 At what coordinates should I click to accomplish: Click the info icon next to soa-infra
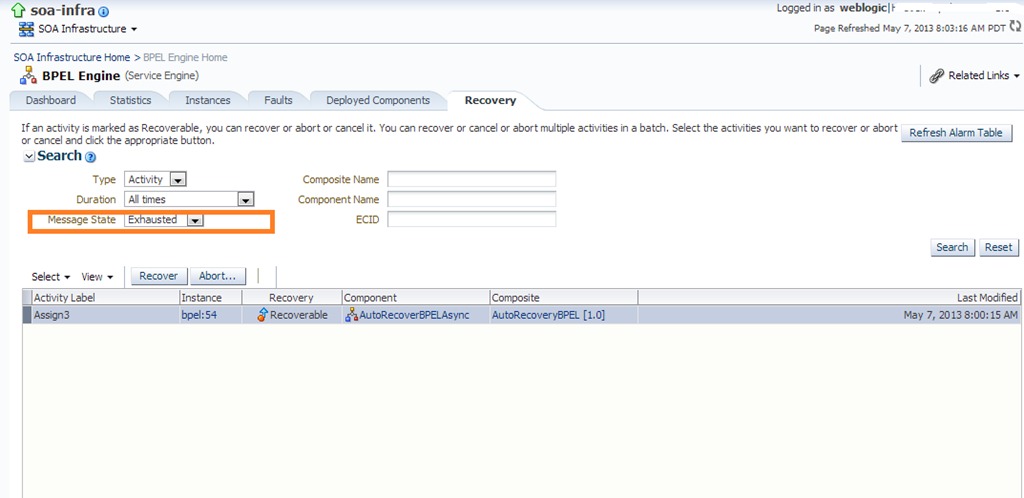[104, 12]
